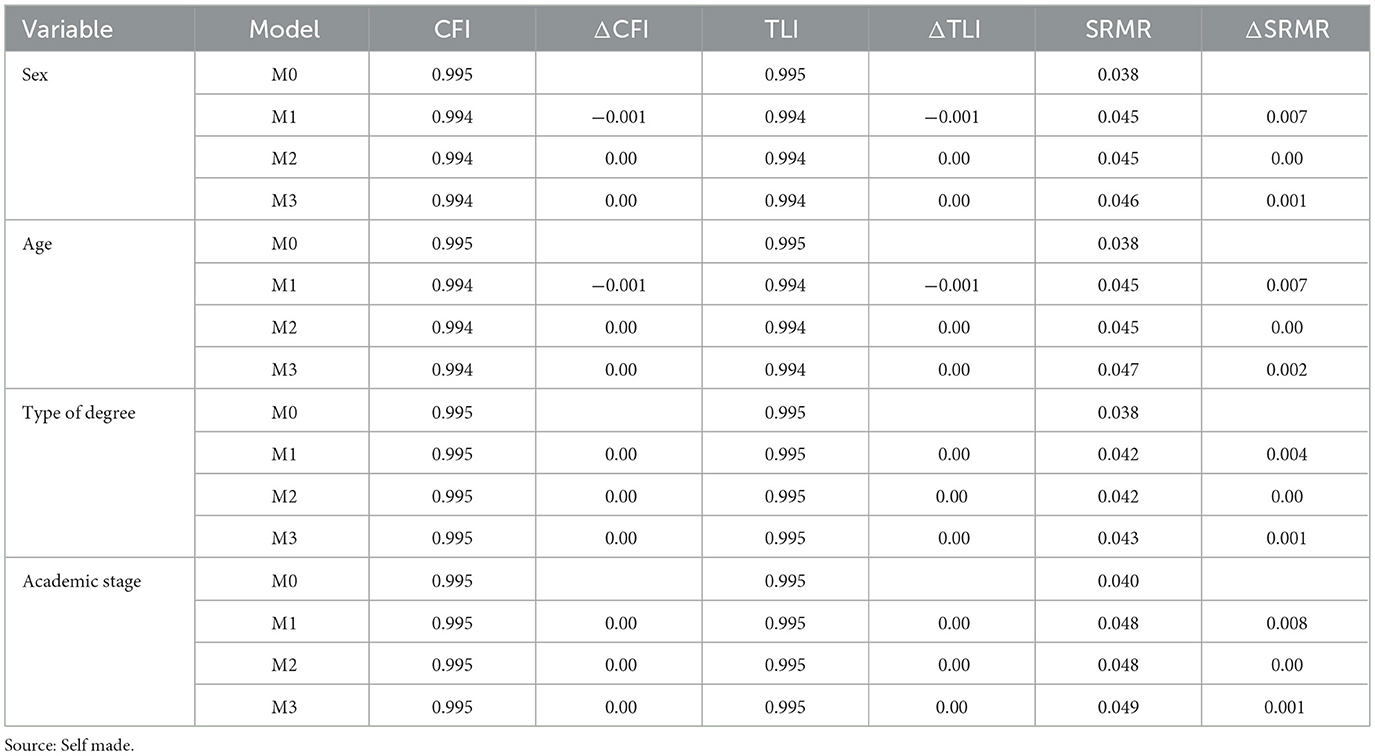Image resolution: width=1375 pixels, height=756 pixels.
Task: Select the ΔSRMR column header
Action: point(1286,30)
